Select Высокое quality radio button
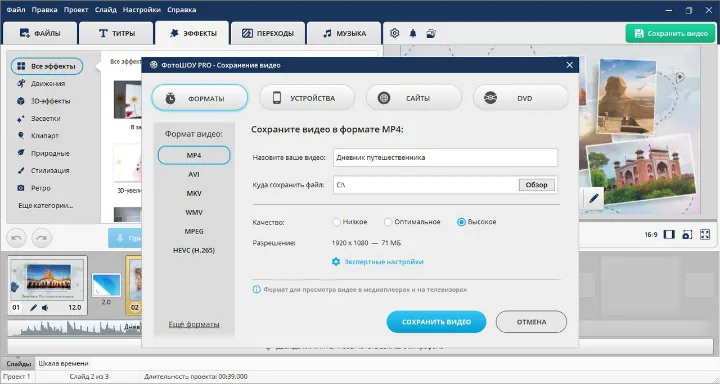Screen dimensions: 720x384 (x=461, y=222)
